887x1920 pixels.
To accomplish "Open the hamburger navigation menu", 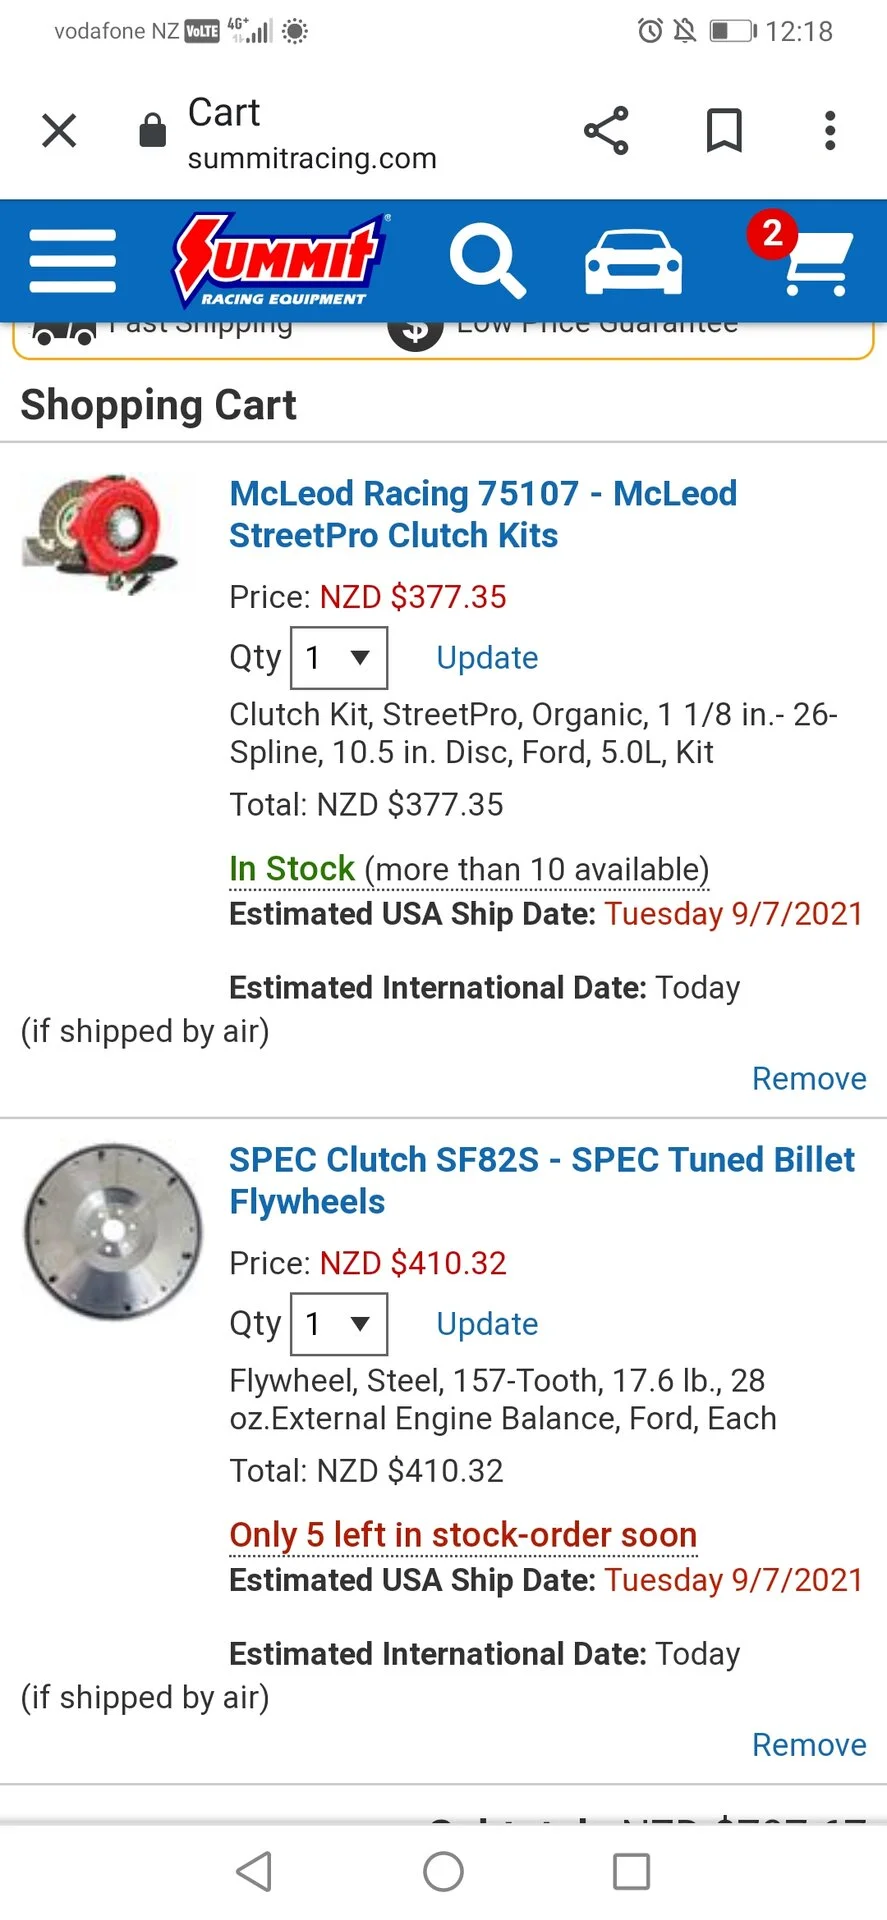I will pos(73,261).
